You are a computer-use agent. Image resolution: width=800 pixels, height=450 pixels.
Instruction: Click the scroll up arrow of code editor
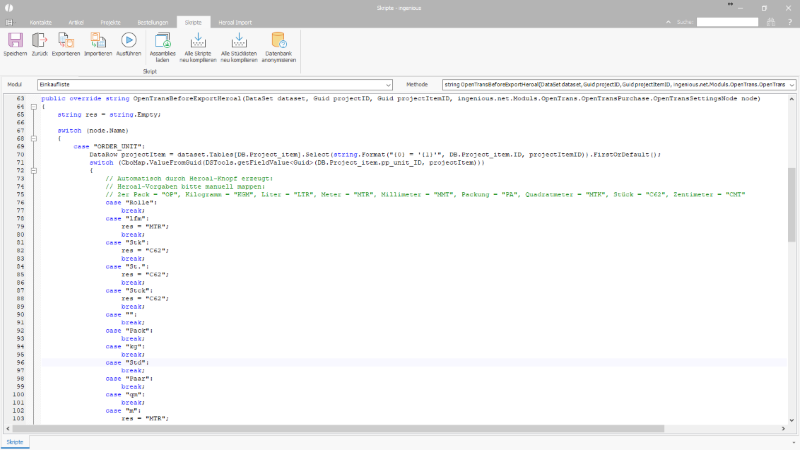[791, 98]
